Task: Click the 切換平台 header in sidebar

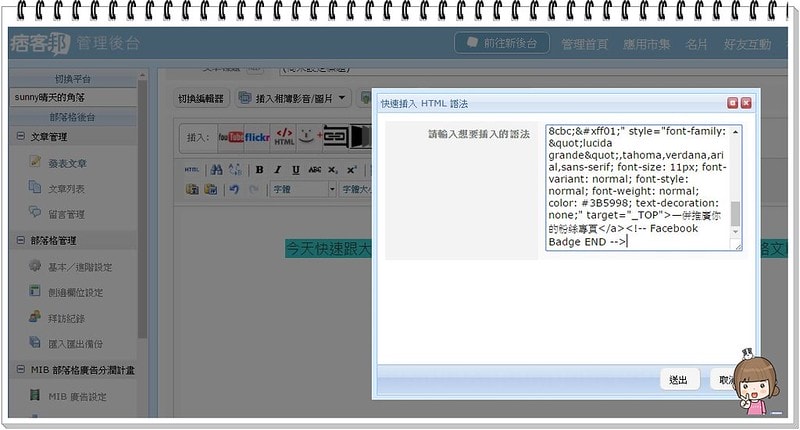Action: coord(73,79)
